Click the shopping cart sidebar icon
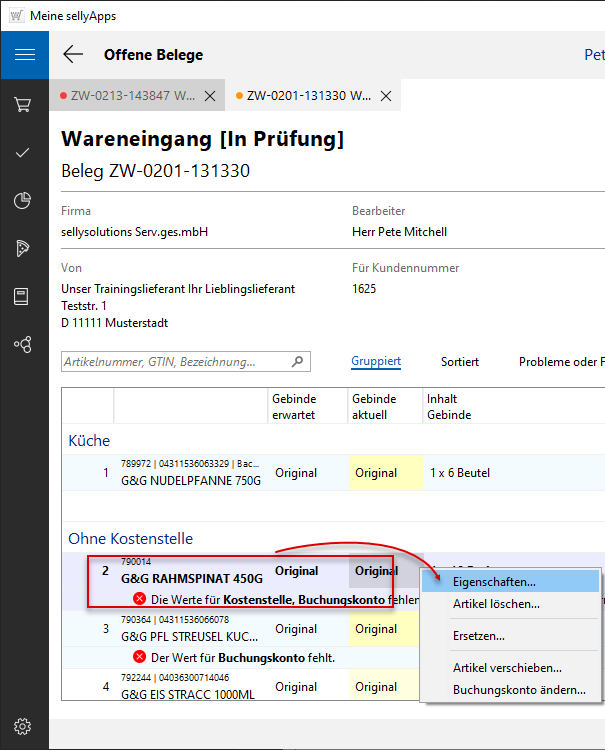Screen dimensions: 605x750 (24, 104)
